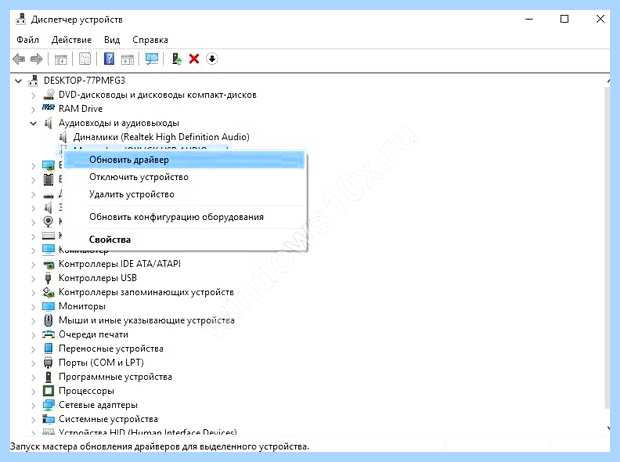Click the icon beside Контроллеры запоминающих устройств
Image resolution: width=620 pixels, height=462 pixels.
pyautogui.click(x=48, y=292)
